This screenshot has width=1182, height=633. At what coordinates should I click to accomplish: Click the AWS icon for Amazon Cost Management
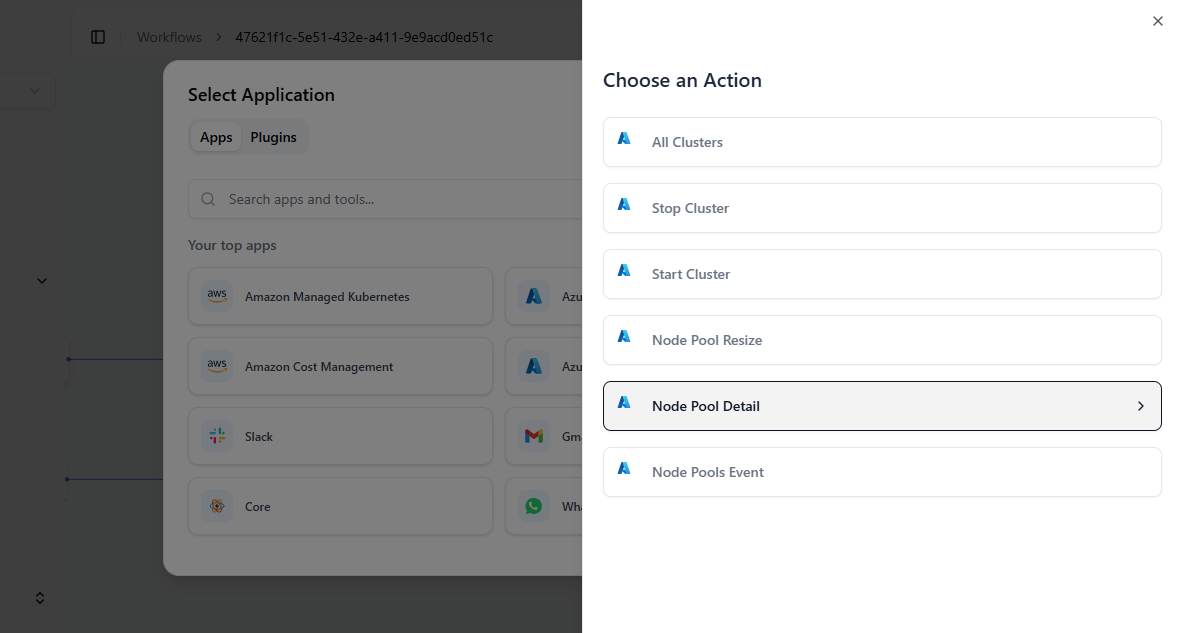tap(217, 366)
